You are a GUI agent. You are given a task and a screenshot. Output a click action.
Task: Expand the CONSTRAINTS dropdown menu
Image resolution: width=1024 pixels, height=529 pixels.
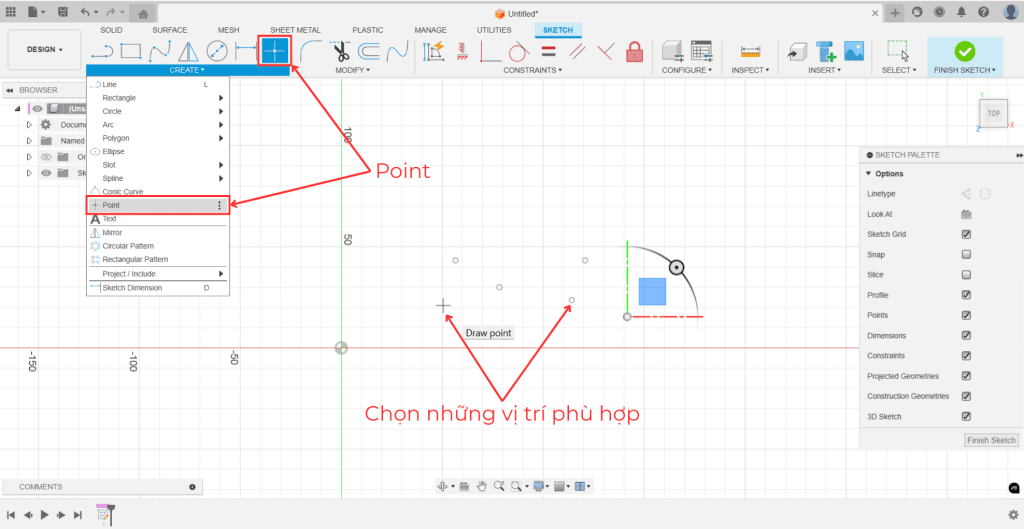tap(532, 70)
